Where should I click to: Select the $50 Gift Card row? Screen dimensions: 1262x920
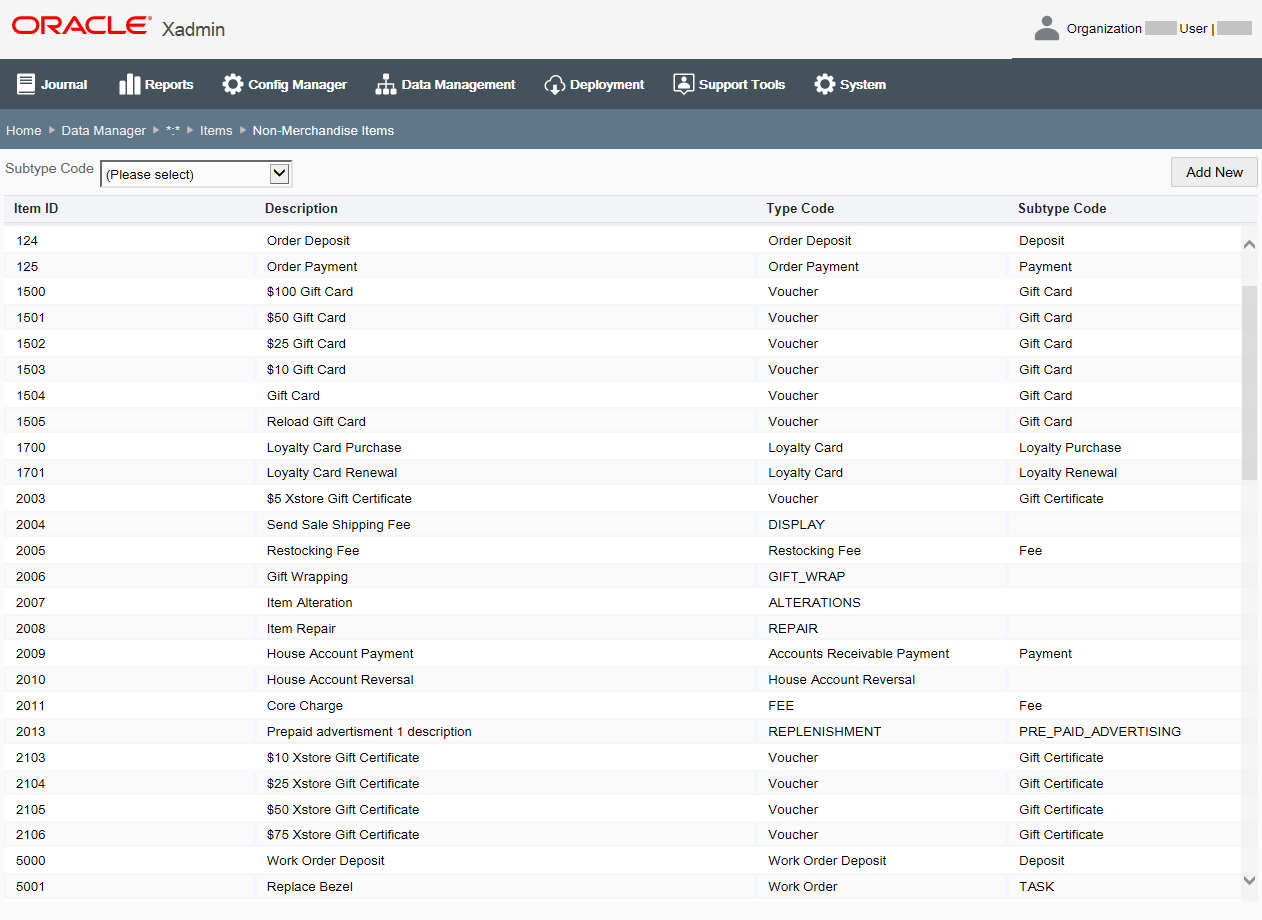622,318
